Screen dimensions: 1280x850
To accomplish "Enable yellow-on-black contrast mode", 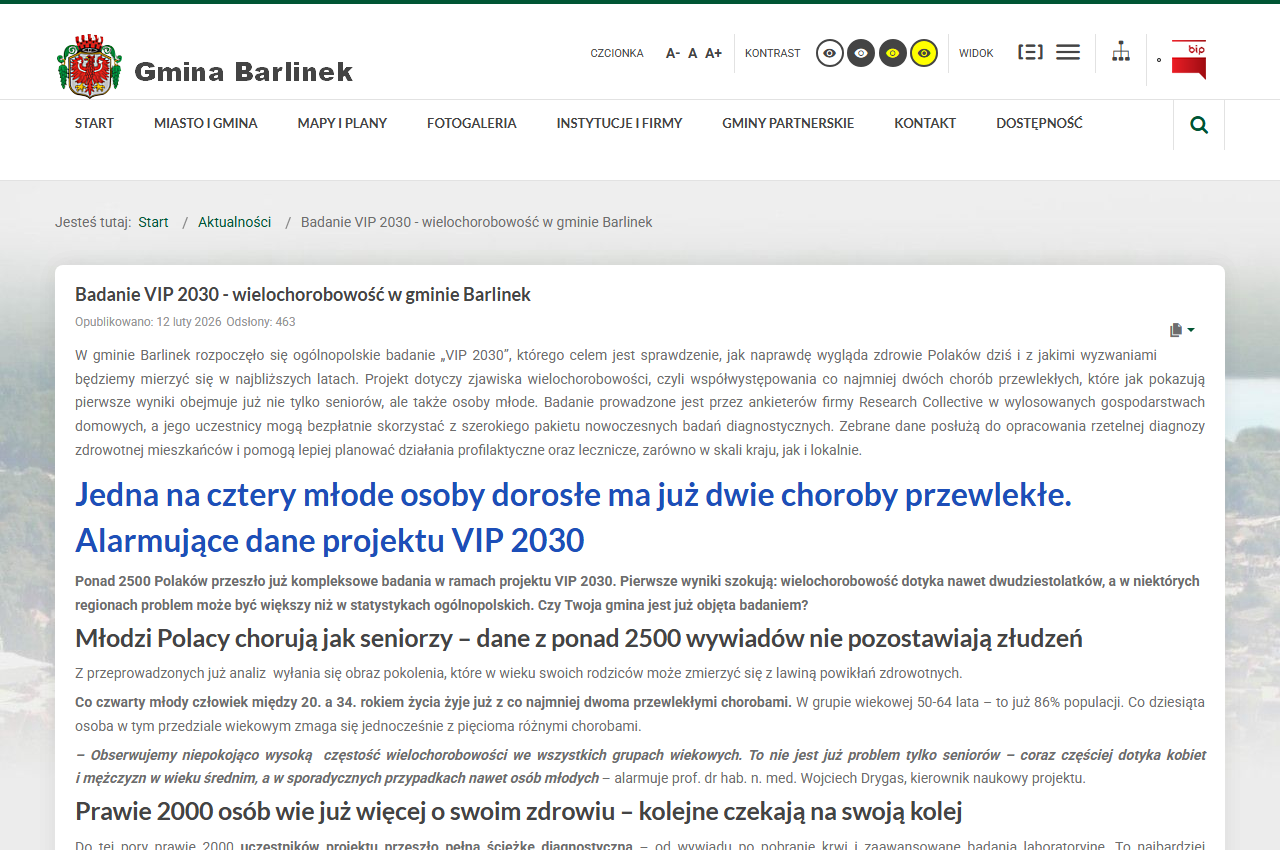I will pos(923,52).
